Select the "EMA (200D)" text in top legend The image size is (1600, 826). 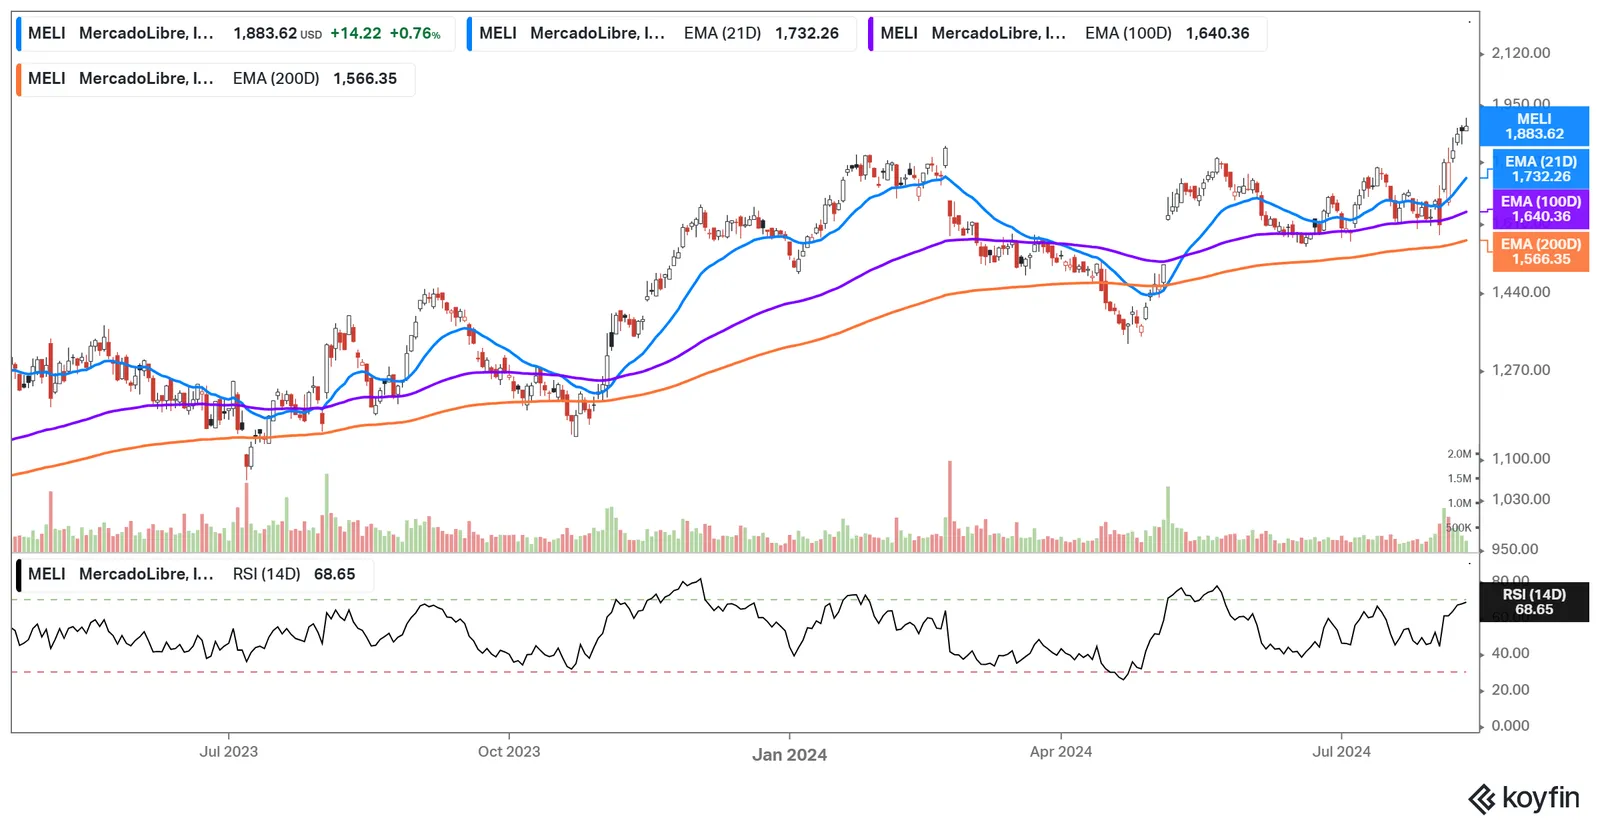coord(276,79)
